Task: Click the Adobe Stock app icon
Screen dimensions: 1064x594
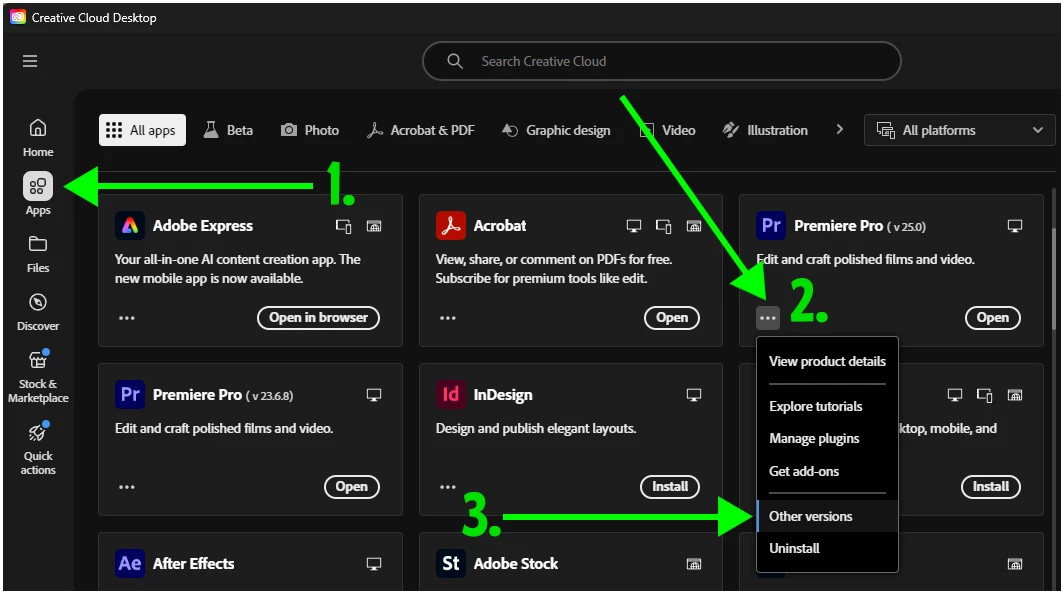Action: coord(451,563)
